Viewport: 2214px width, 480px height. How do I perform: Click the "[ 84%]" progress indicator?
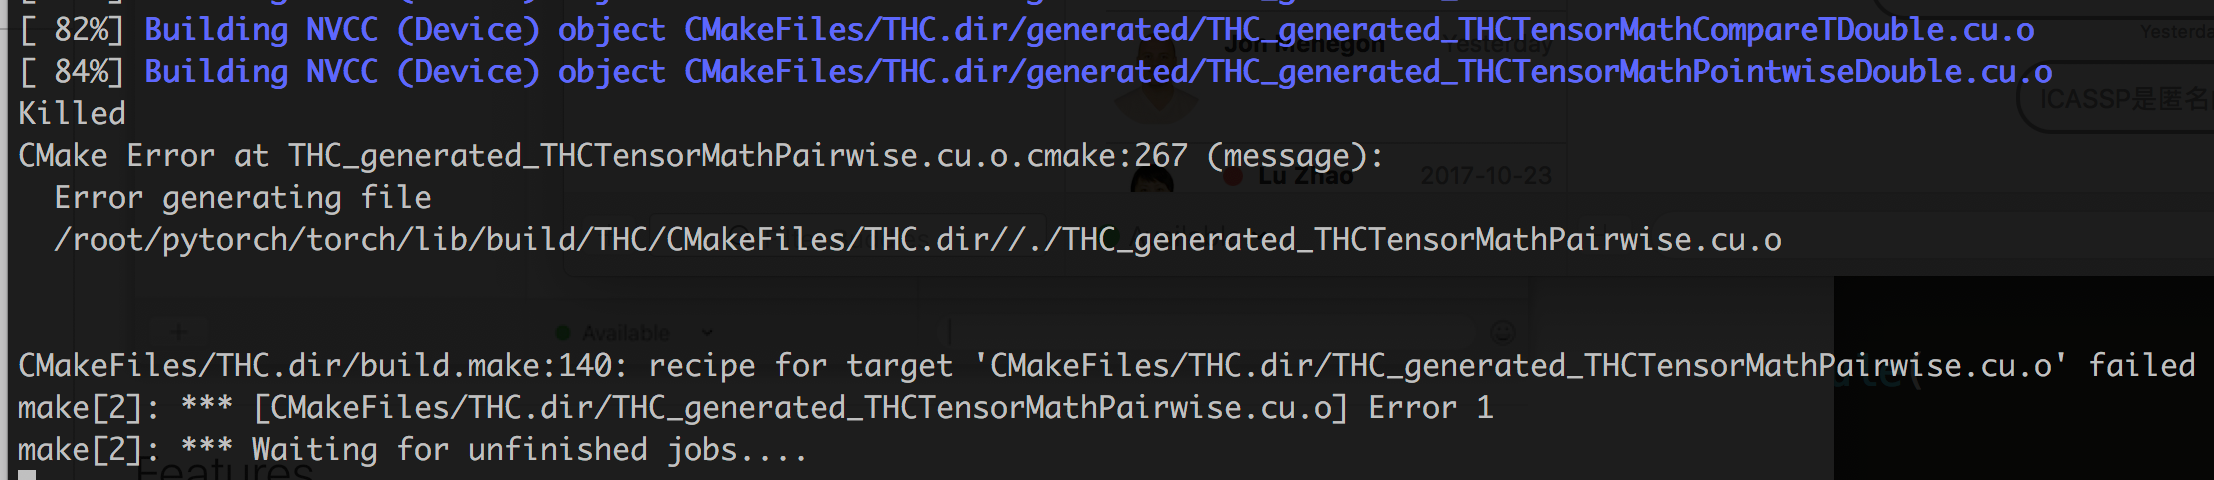(x=71, y=72)
